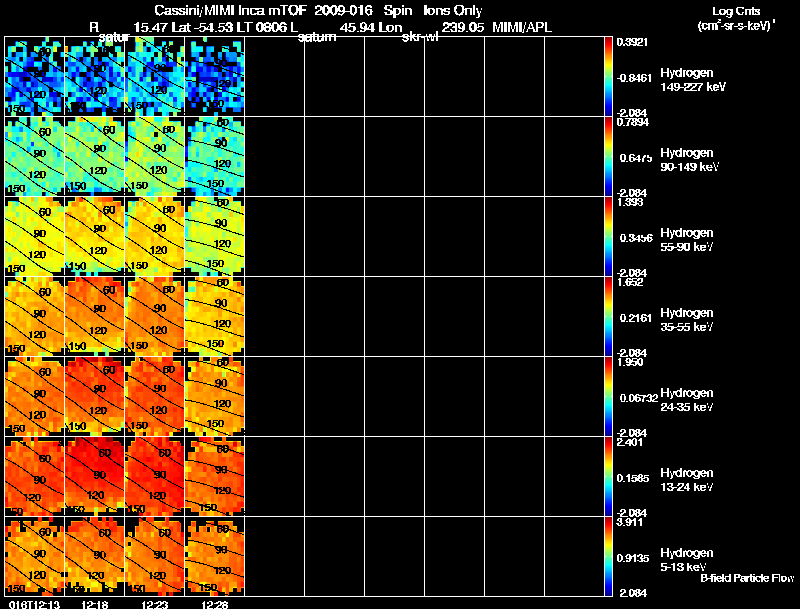Click the colorbar midpoint value '0.06732'
This screenshot has width=800, height=609.
click(x=639, y=398)
